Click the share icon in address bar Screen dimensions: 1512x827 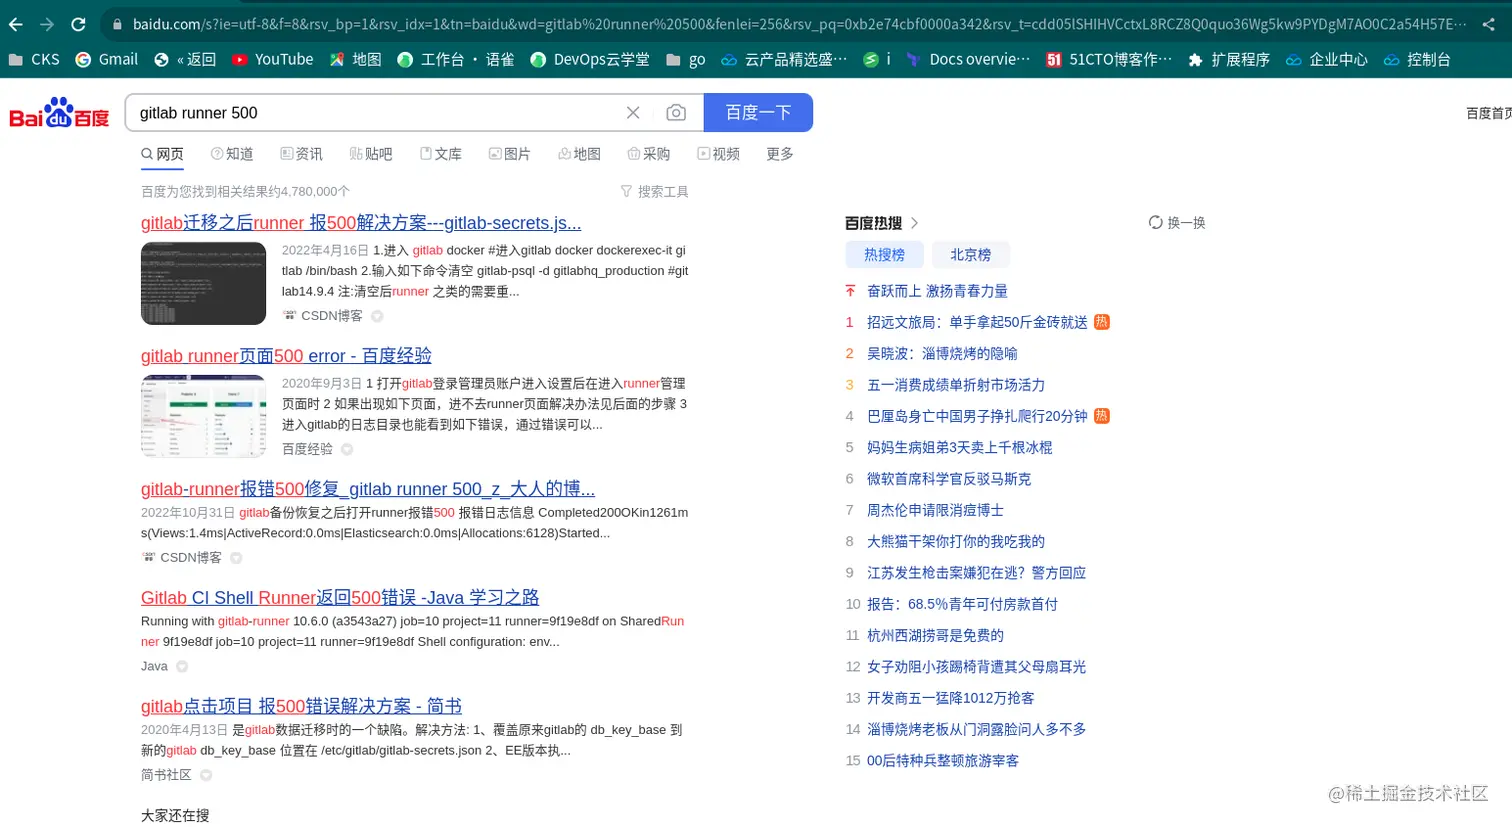(1489, 24)
